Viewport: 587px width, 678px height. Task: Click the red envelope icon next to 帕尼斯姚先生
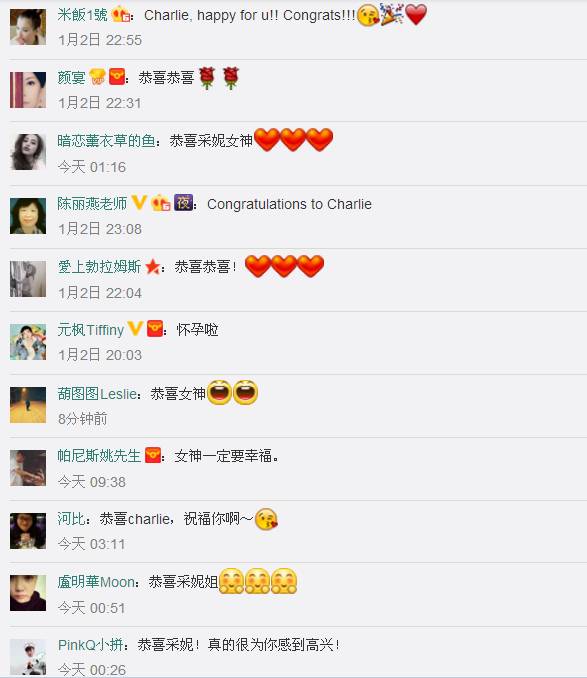tap(153, 455)
